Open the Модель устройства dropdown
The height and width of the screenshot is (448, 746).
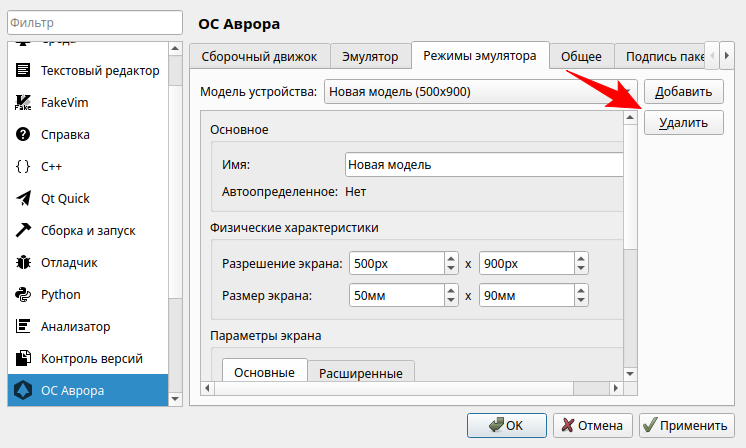(481, 92)
